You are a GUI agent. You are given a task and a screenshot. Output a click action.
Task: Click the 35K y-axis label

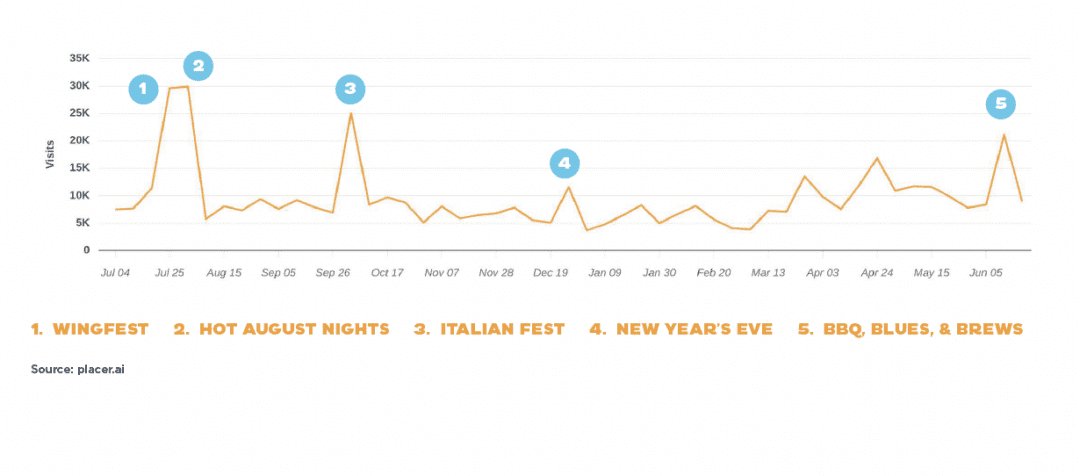click(x=80, y=58)
